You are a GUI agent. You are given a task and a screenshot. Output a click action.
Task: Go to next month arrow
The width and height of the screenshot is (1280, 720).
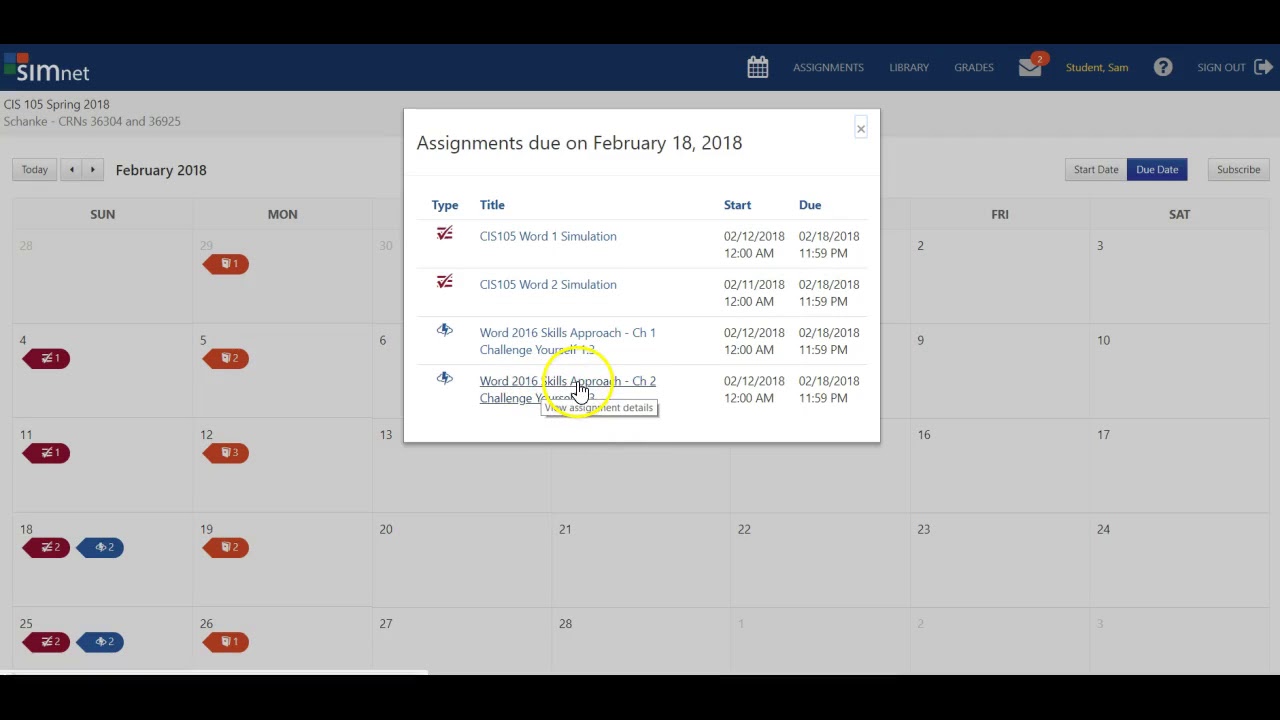(93, 169)
